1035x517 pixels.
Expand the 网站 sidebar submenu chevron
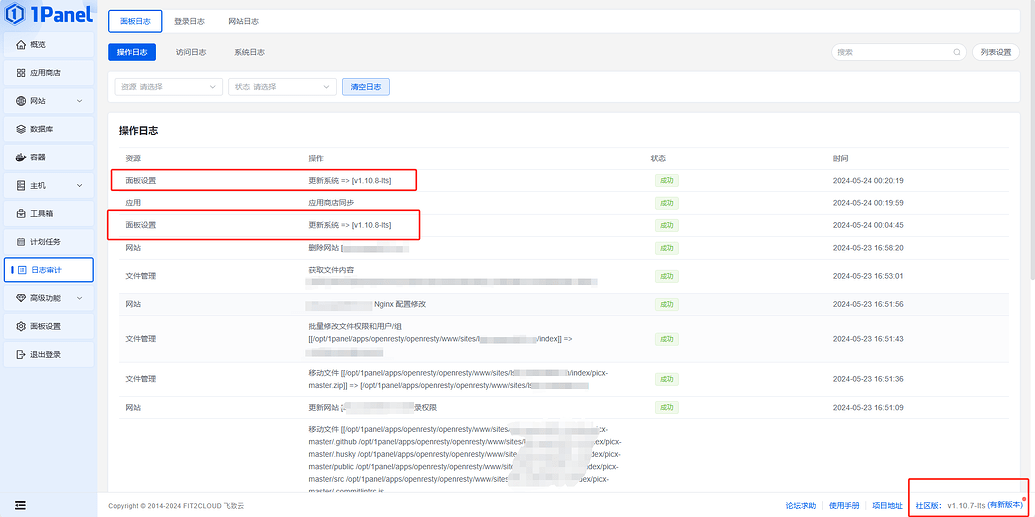tap(79, 101)
